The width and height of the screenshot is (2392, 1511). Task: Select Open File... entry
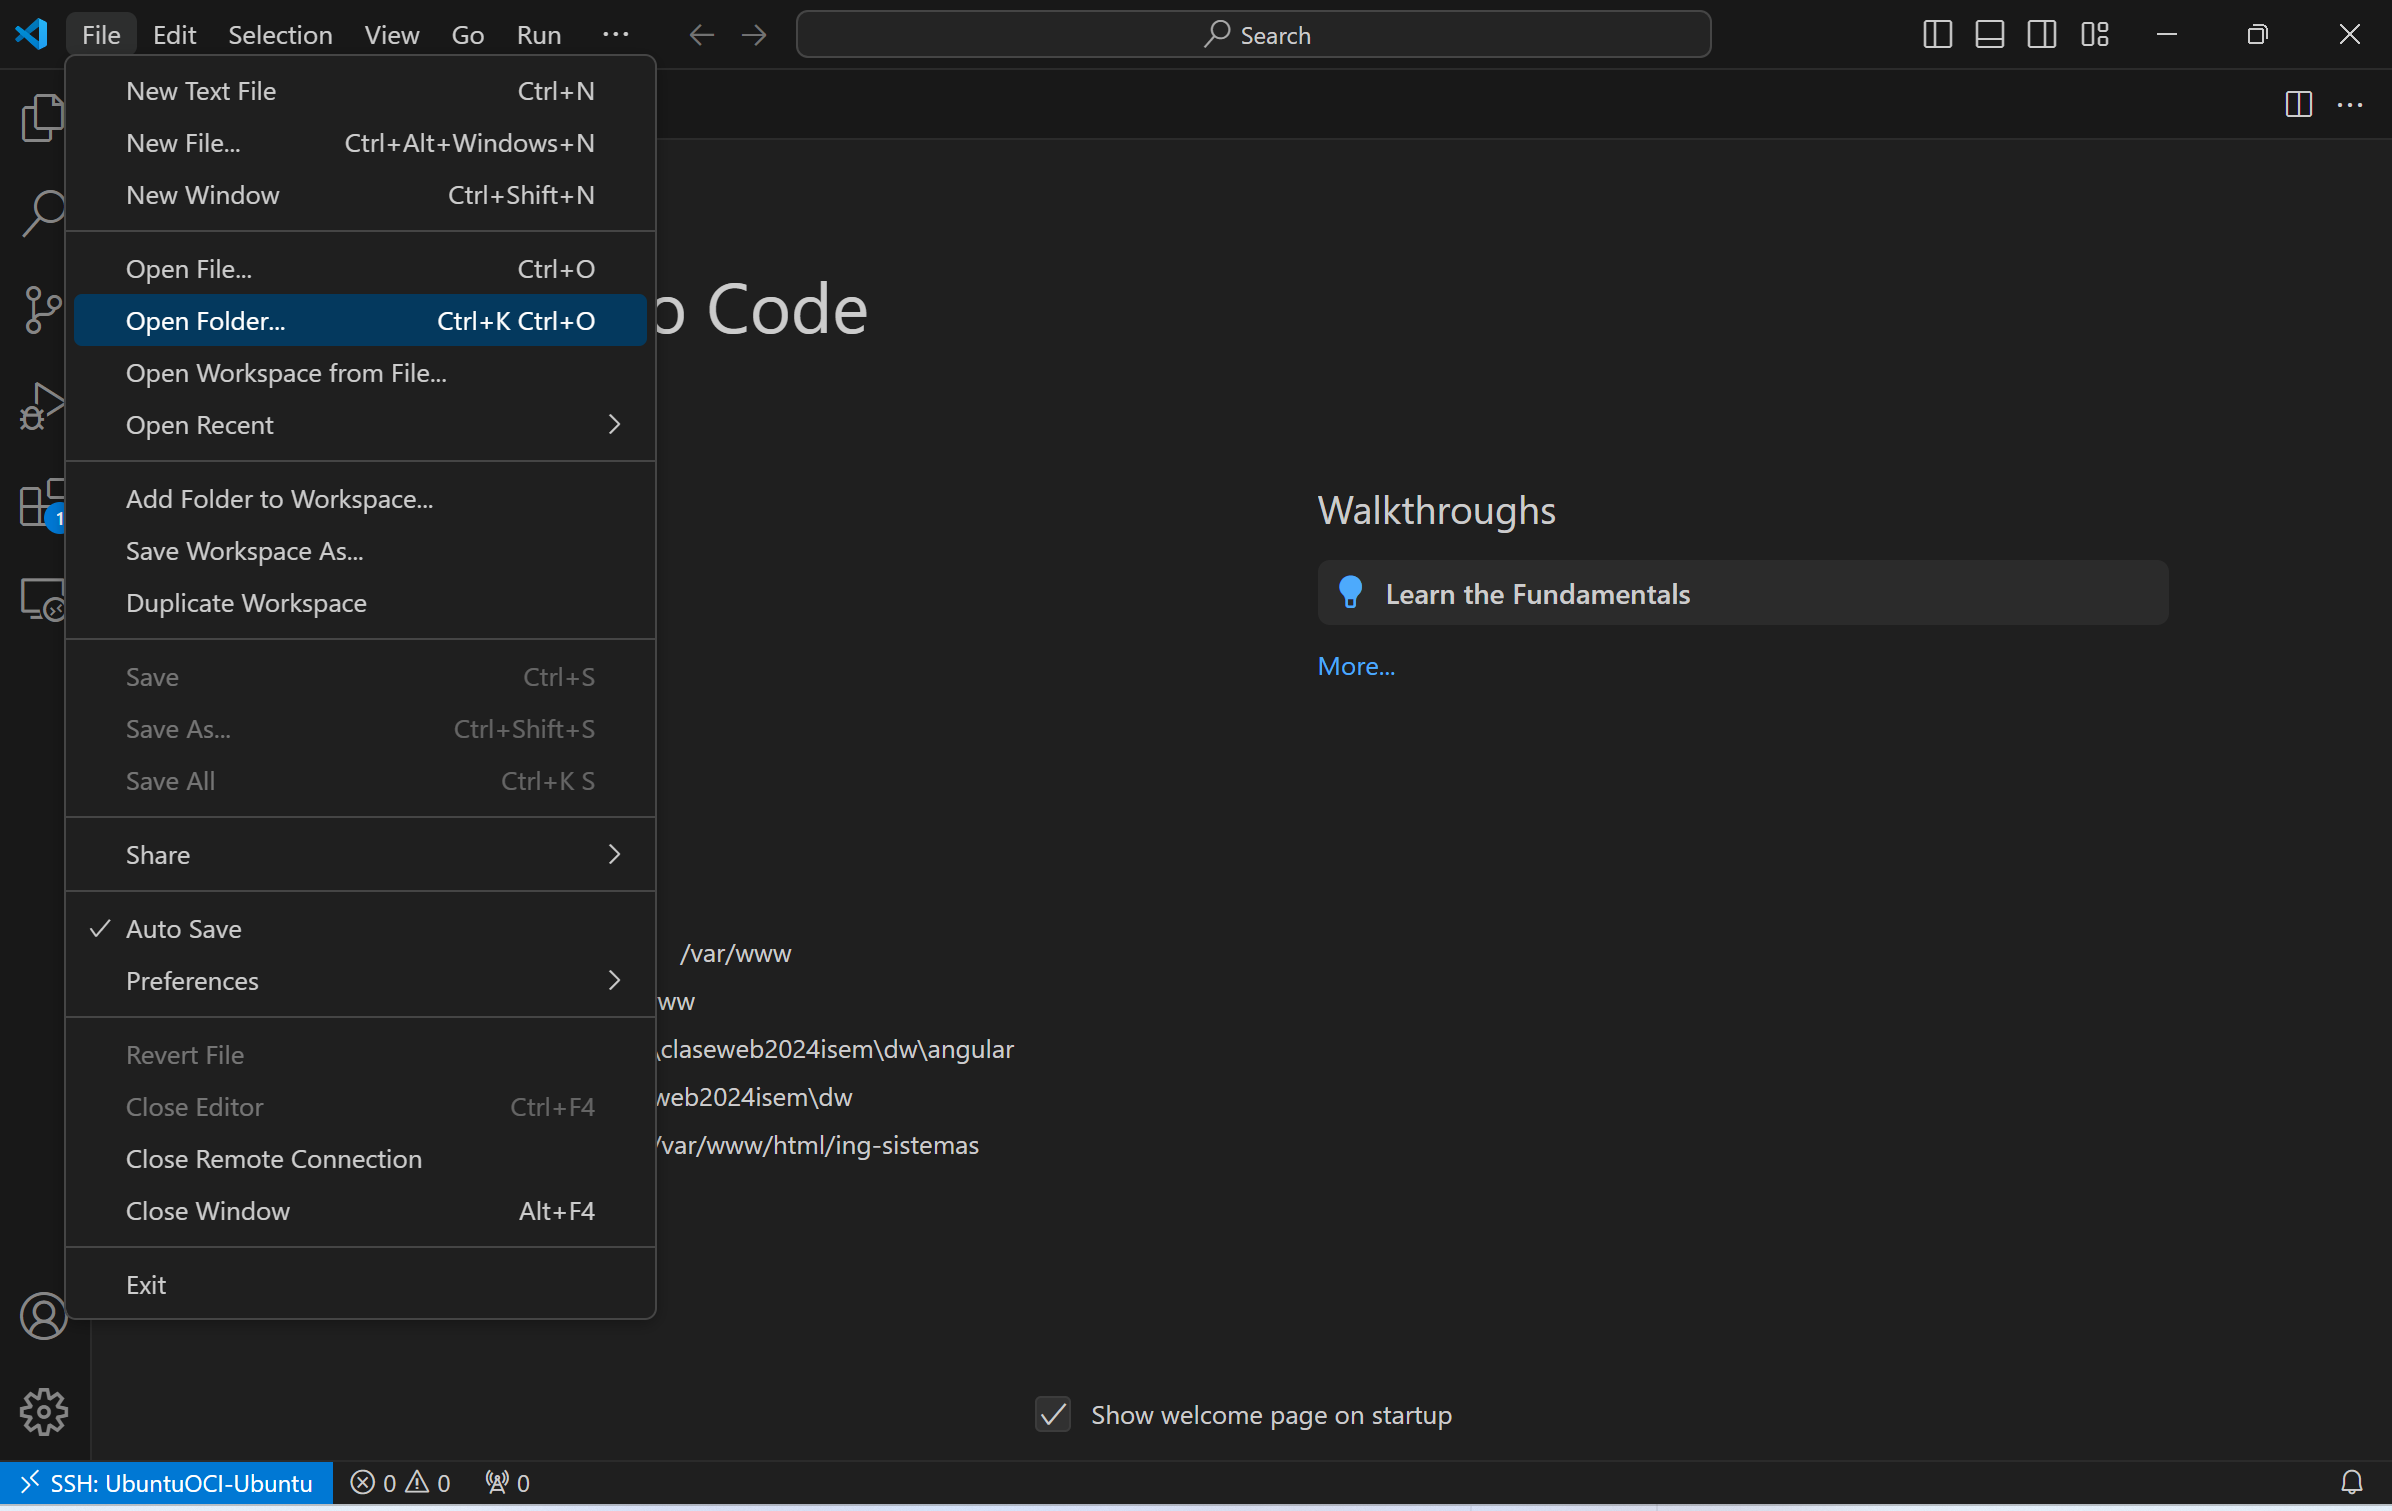(x=360, y=269)
